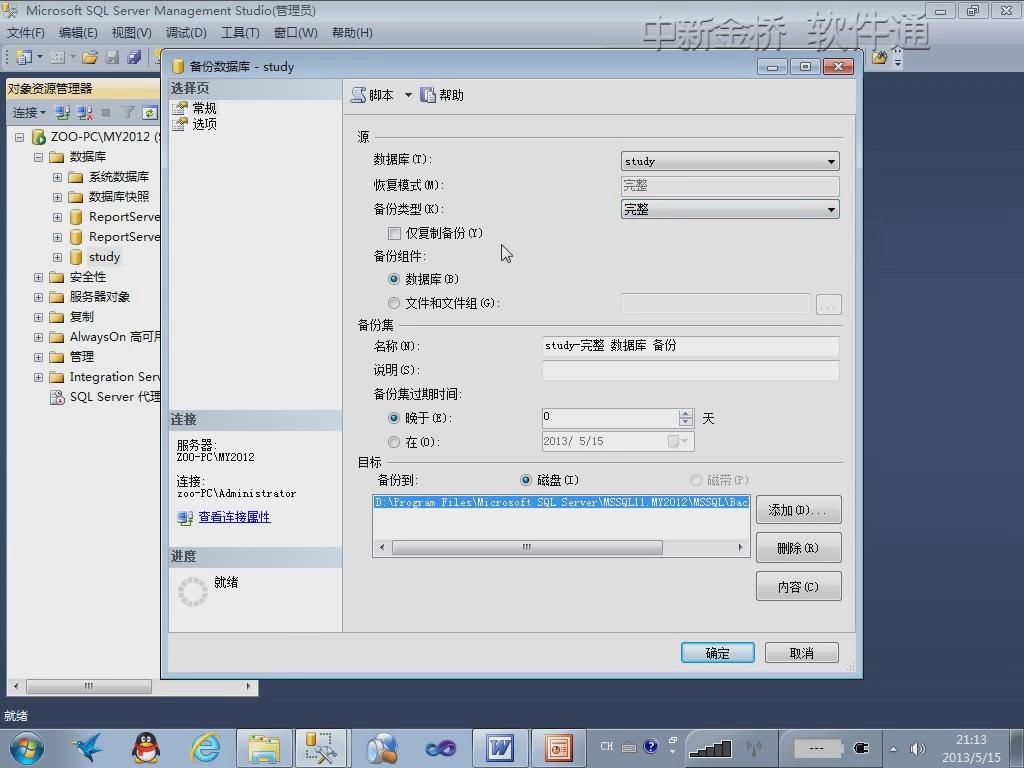Open the 帮助(H) menu
Image resolution: width=1024 pixels, height=768 pixels.
[352, 33]
